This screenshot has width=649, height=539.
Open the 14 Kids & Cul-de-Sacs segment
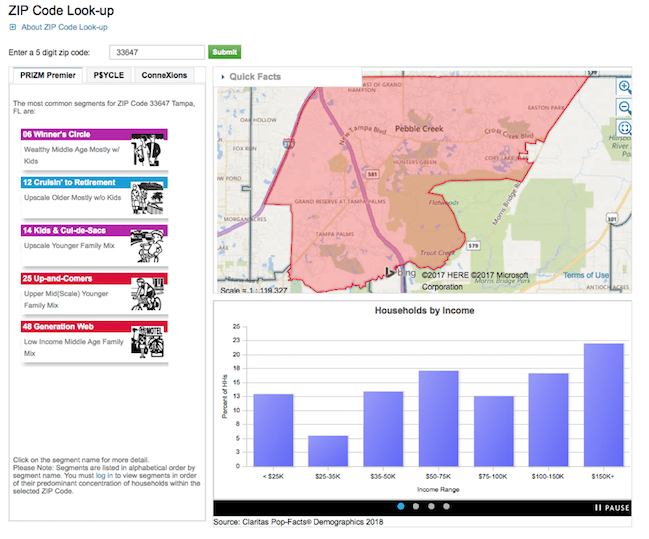(64, 231)
